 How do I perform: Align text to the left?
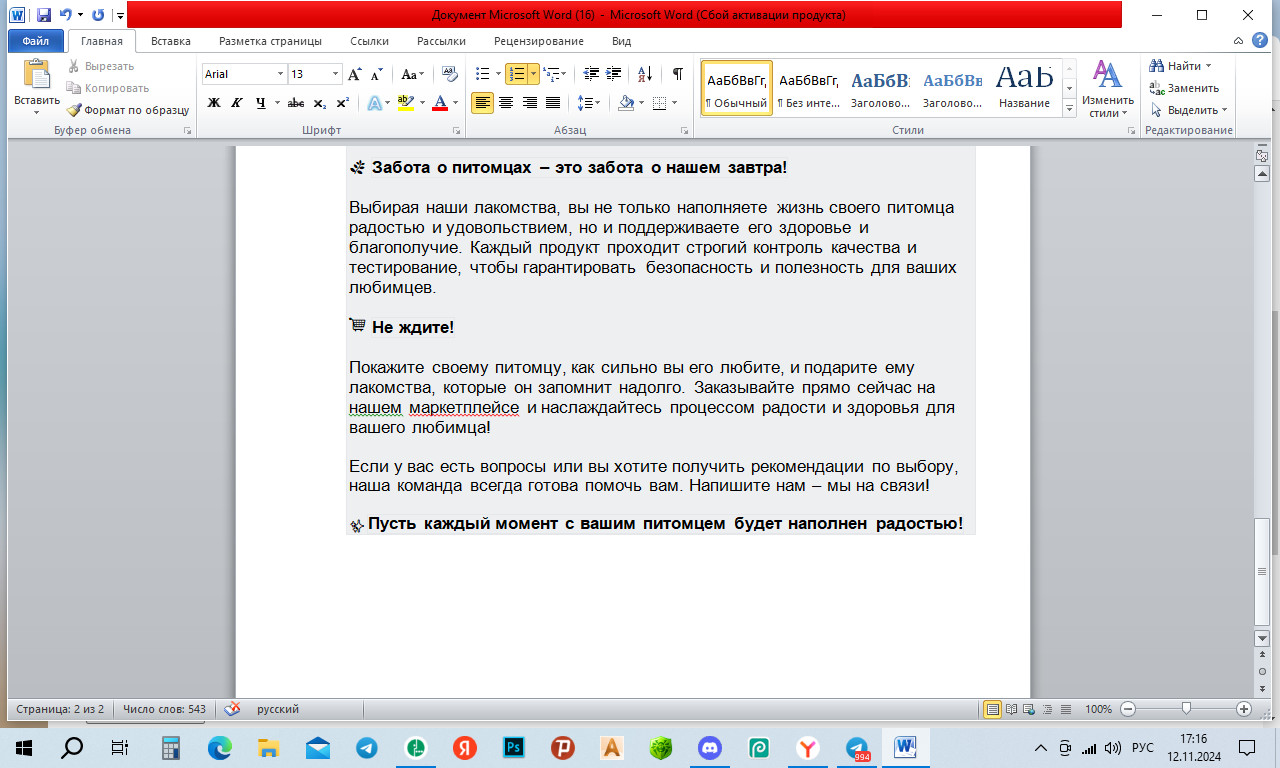(x=482, y=103)
